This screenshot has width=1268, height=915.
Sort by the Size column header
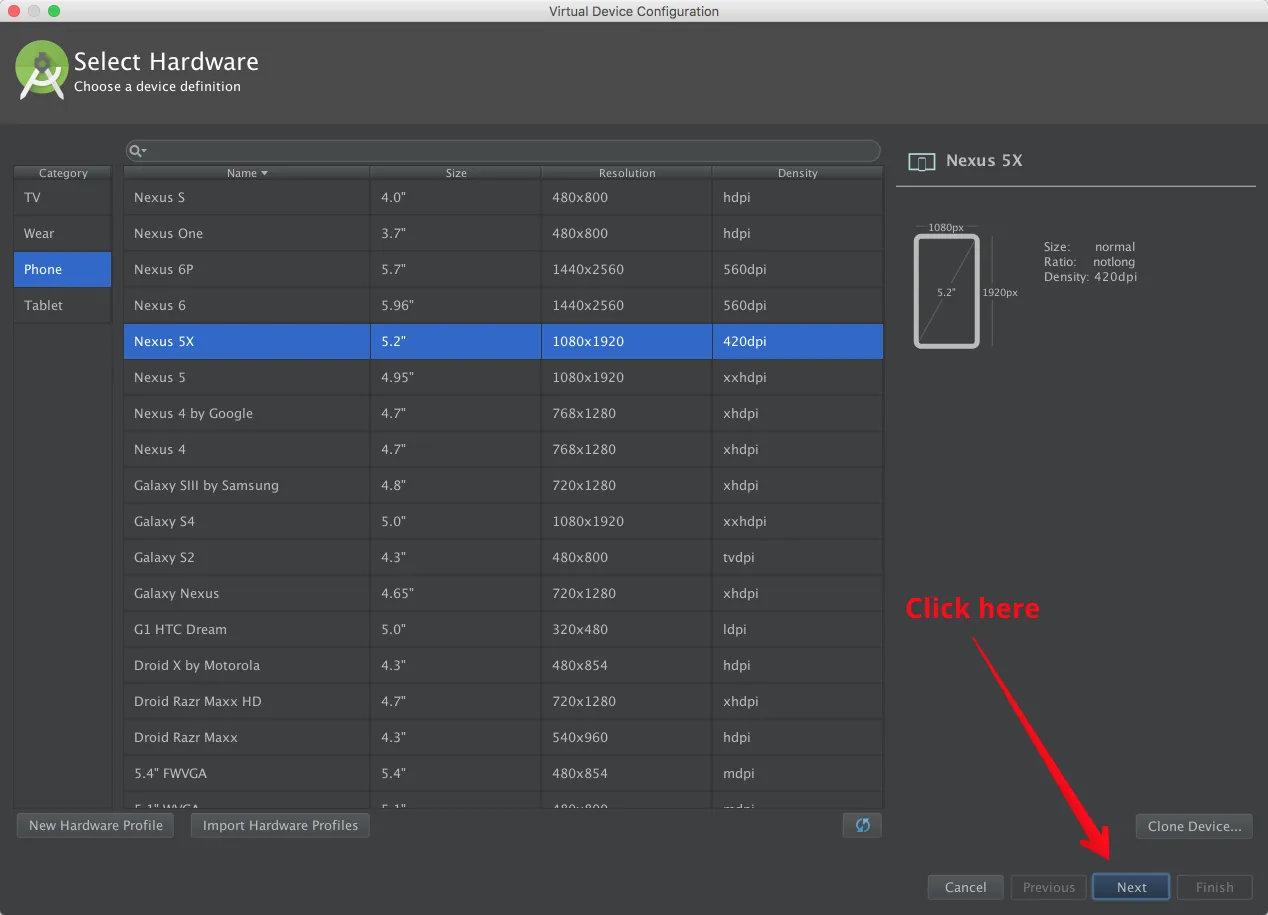pos(456,173)
